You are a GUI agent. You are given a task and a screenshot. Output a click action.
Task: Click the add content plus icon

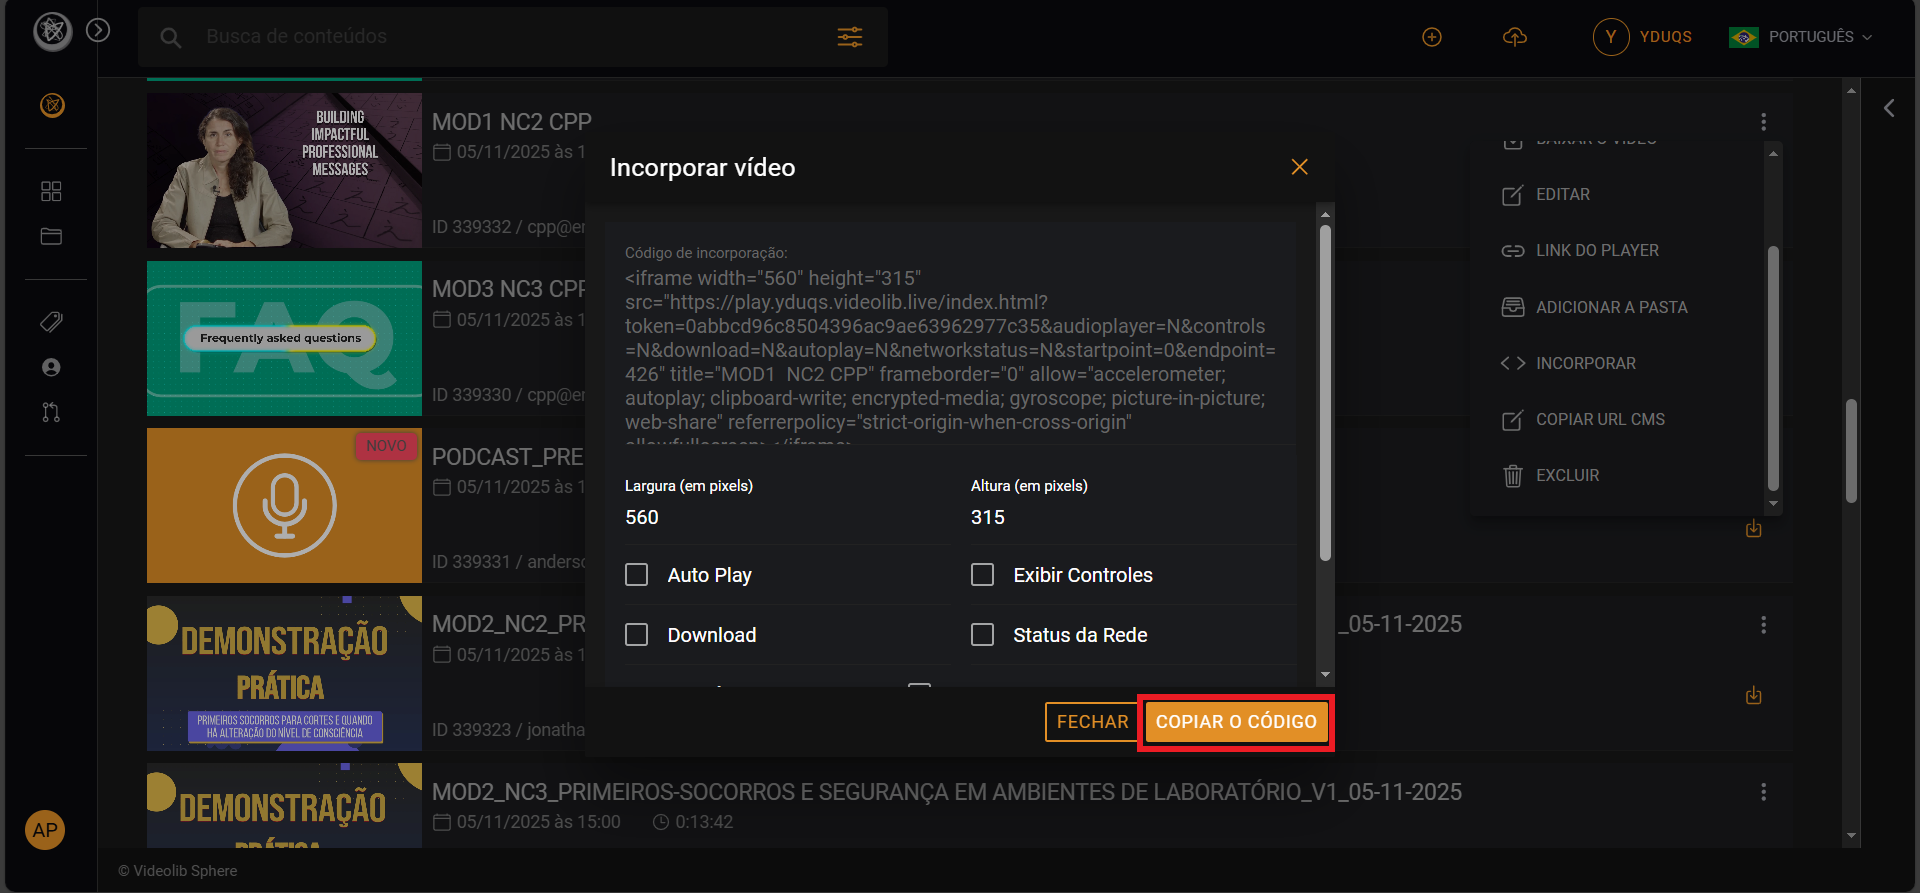1432,37
